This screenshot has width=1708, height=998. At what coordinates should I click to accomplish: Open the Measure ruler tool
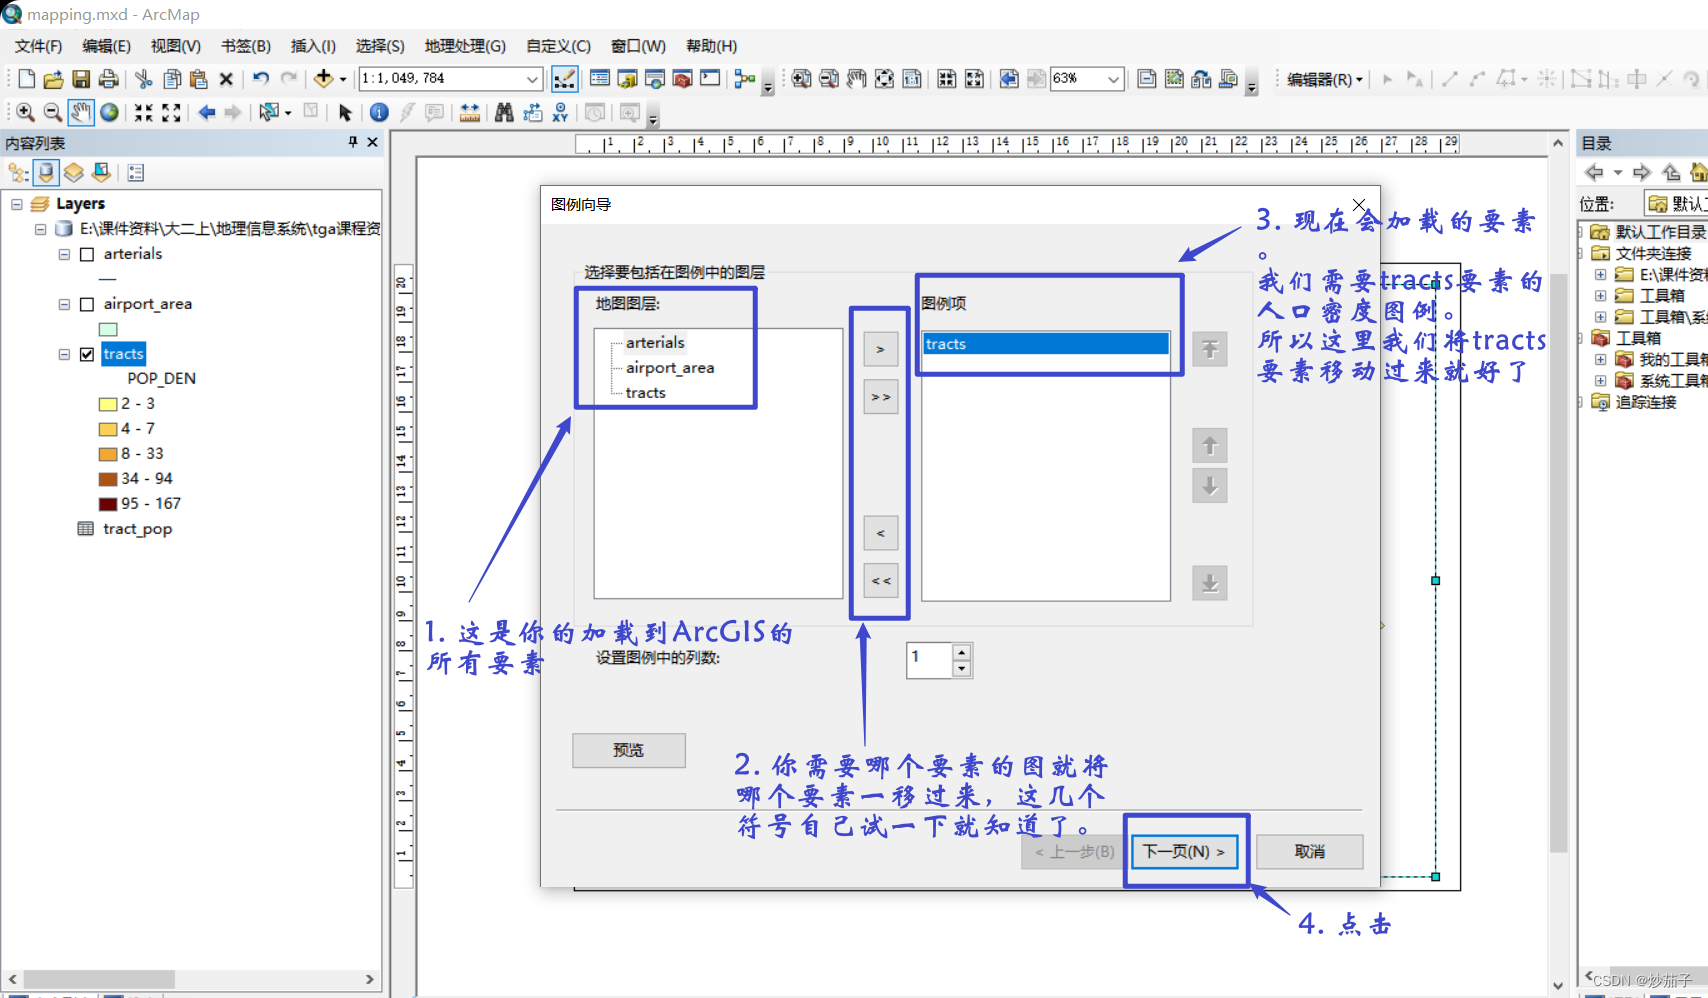click(x=470, y=113)
